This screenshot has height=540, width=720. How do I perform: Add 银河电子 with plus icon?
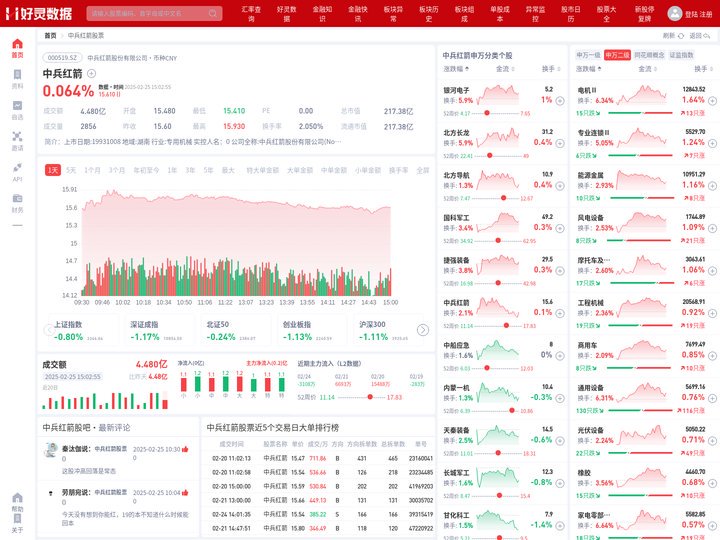[560, 101]
